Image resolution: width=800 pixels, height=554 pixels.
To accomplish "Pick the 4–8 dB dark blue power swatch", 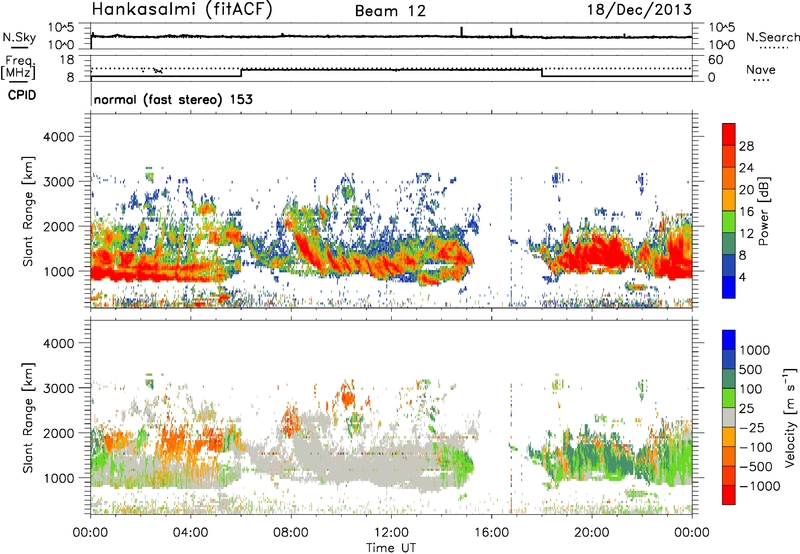I will pos(729,266).
